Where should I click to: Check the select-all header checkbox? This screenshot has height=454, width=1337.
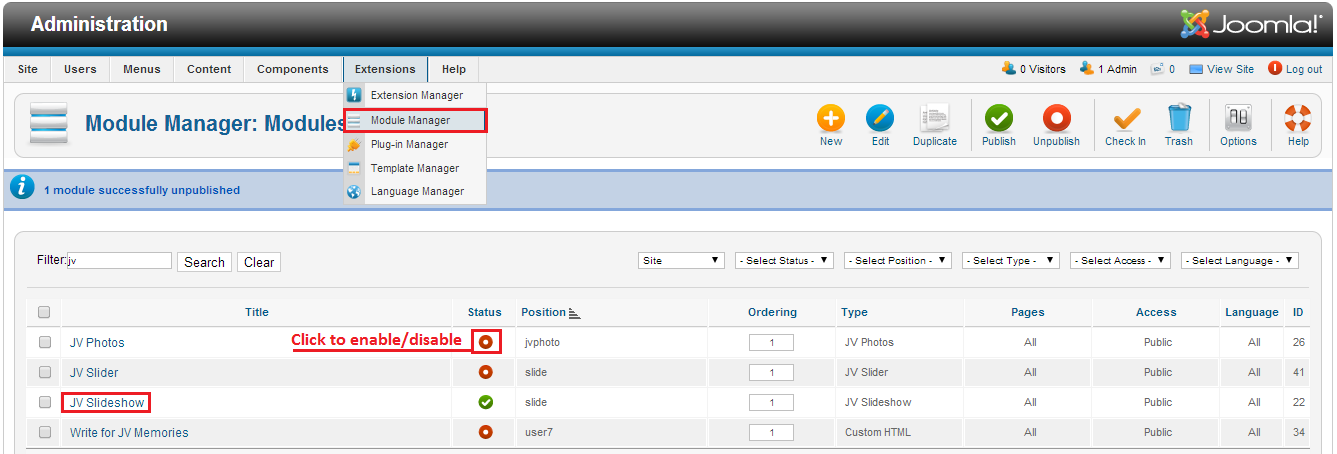[x=44, y=312]
